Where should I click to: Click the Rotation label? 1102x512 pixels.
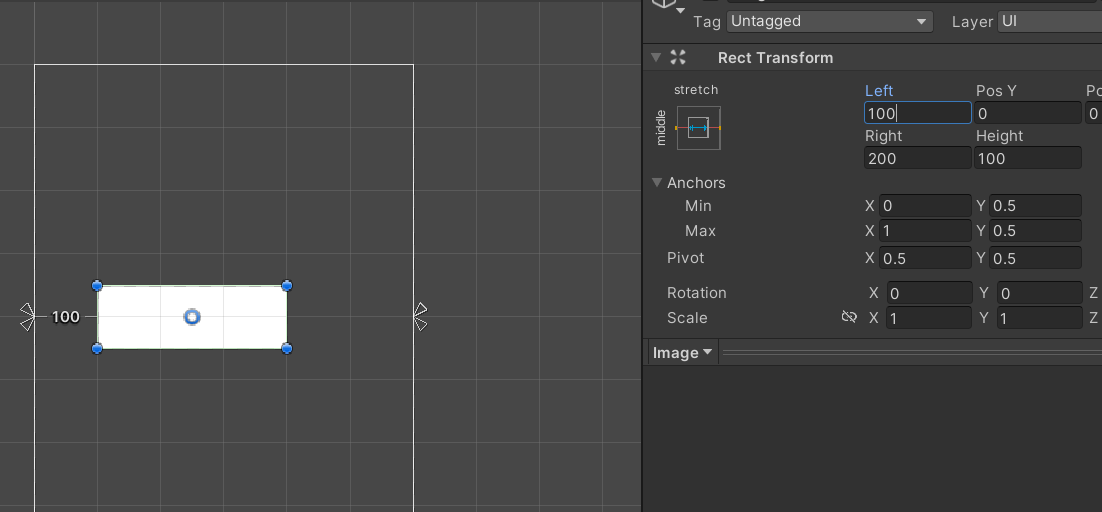click(696, 293)
